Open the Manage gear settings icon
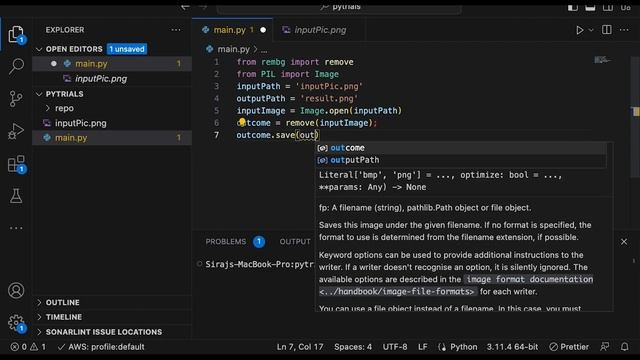The height and width of the screenshot is (360, 640). point(16,322)
